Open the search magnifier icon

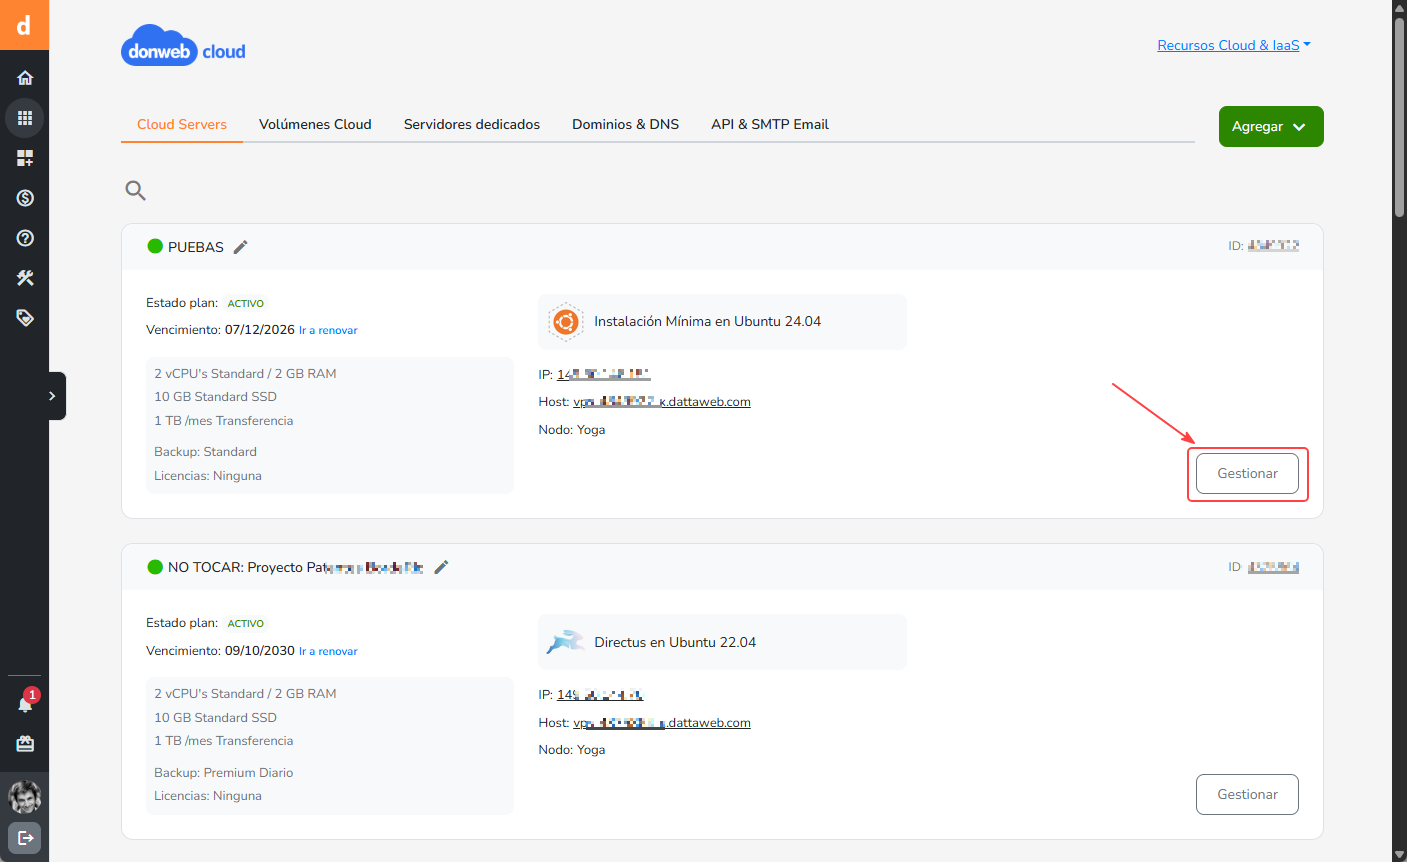135,190
